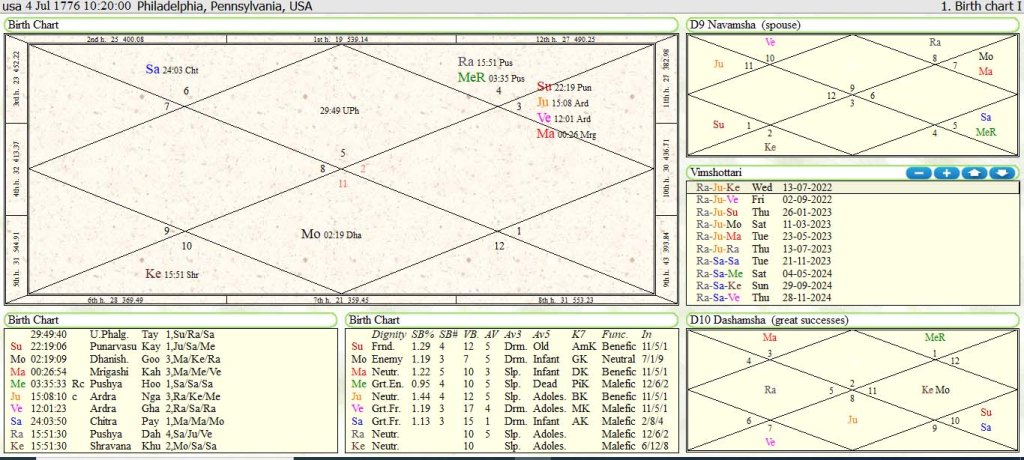Select the Dignity column header in planet table
Viewport: 1024px width, 460px height.
pos(388,333)
